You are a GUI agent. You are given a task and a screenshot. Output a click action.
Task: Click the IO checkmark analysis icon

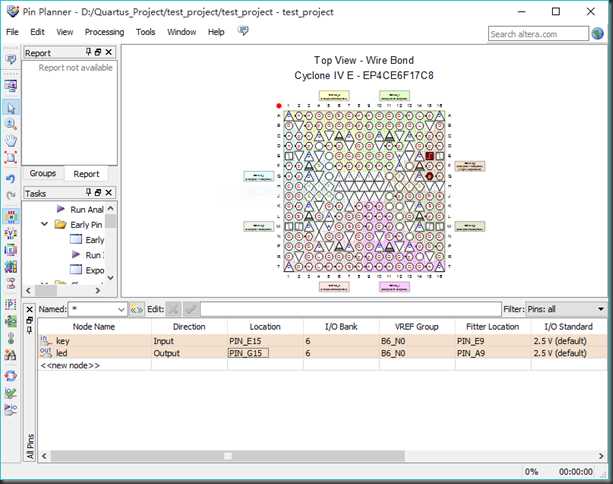pos(11,393)
